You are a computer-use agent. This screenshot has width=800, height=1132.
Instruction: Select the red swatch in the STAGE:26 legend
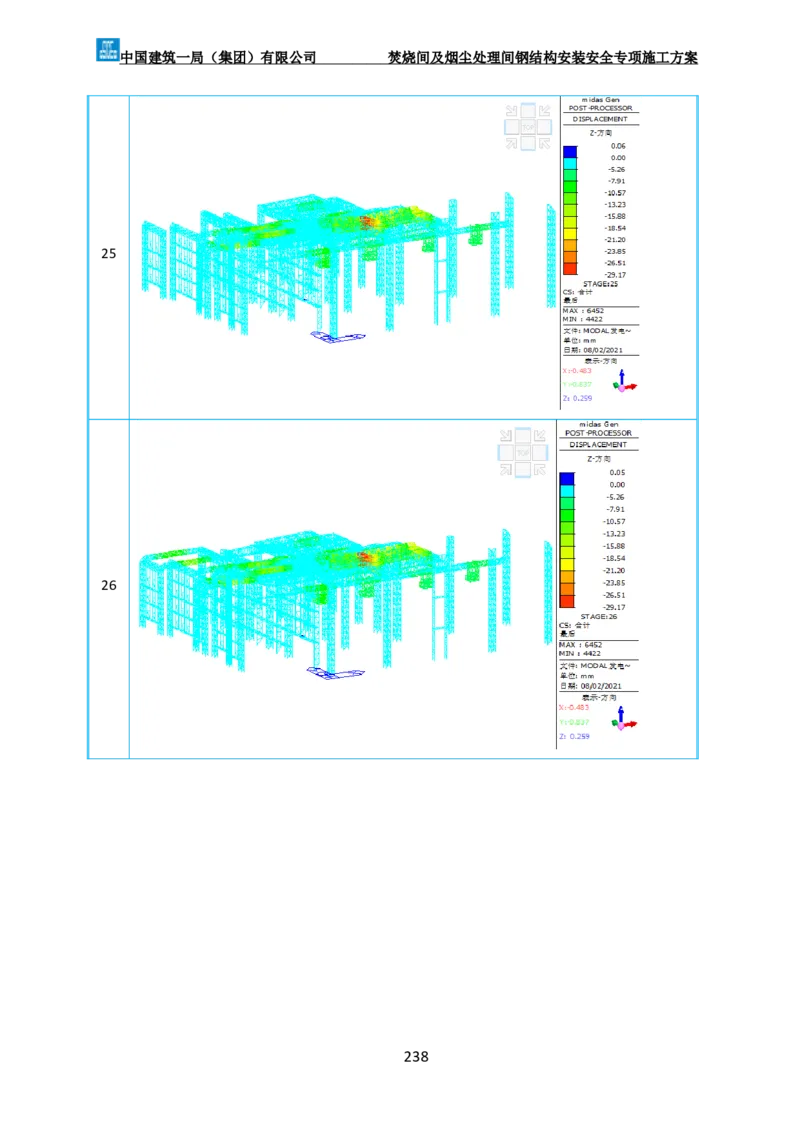[567, 601]
